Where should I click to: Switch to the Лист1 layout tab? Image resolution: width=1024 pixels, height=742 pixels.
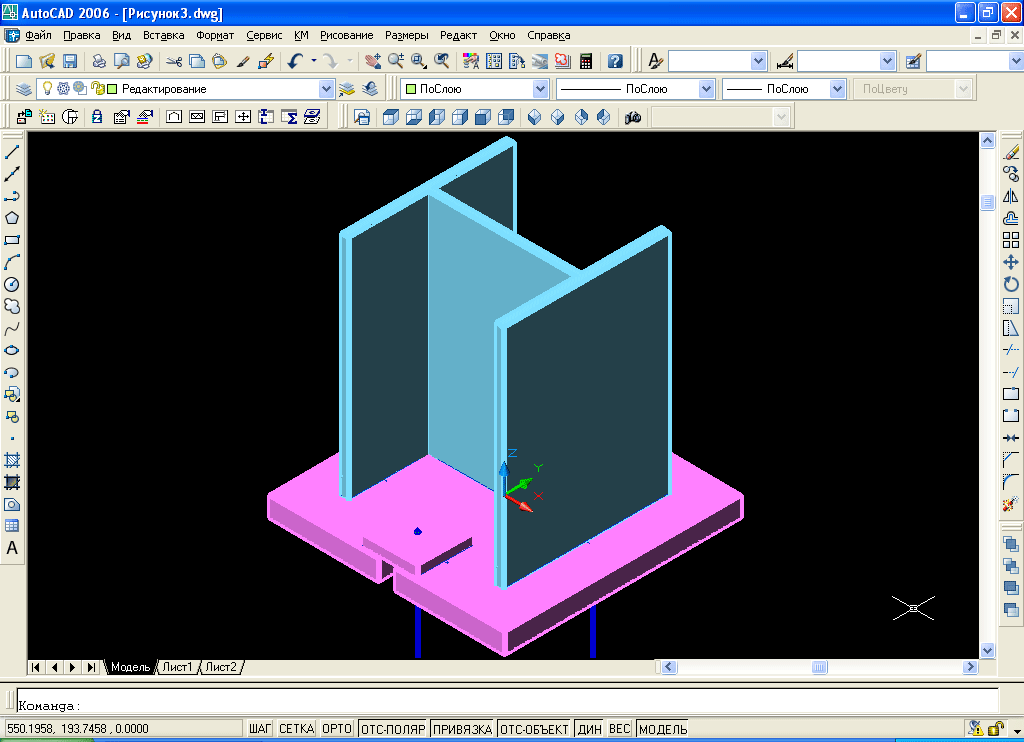(177, 667)
